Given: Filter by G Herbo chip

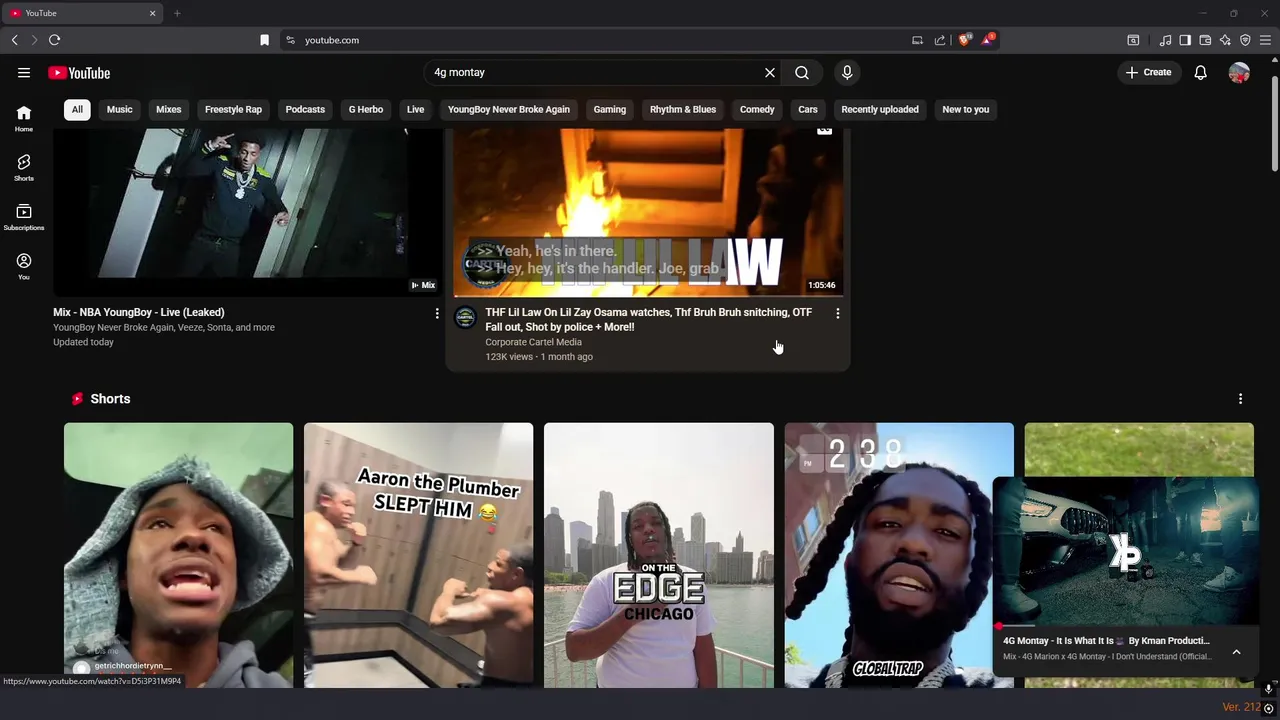Looking at the screenshot, I should click(366, 109).
